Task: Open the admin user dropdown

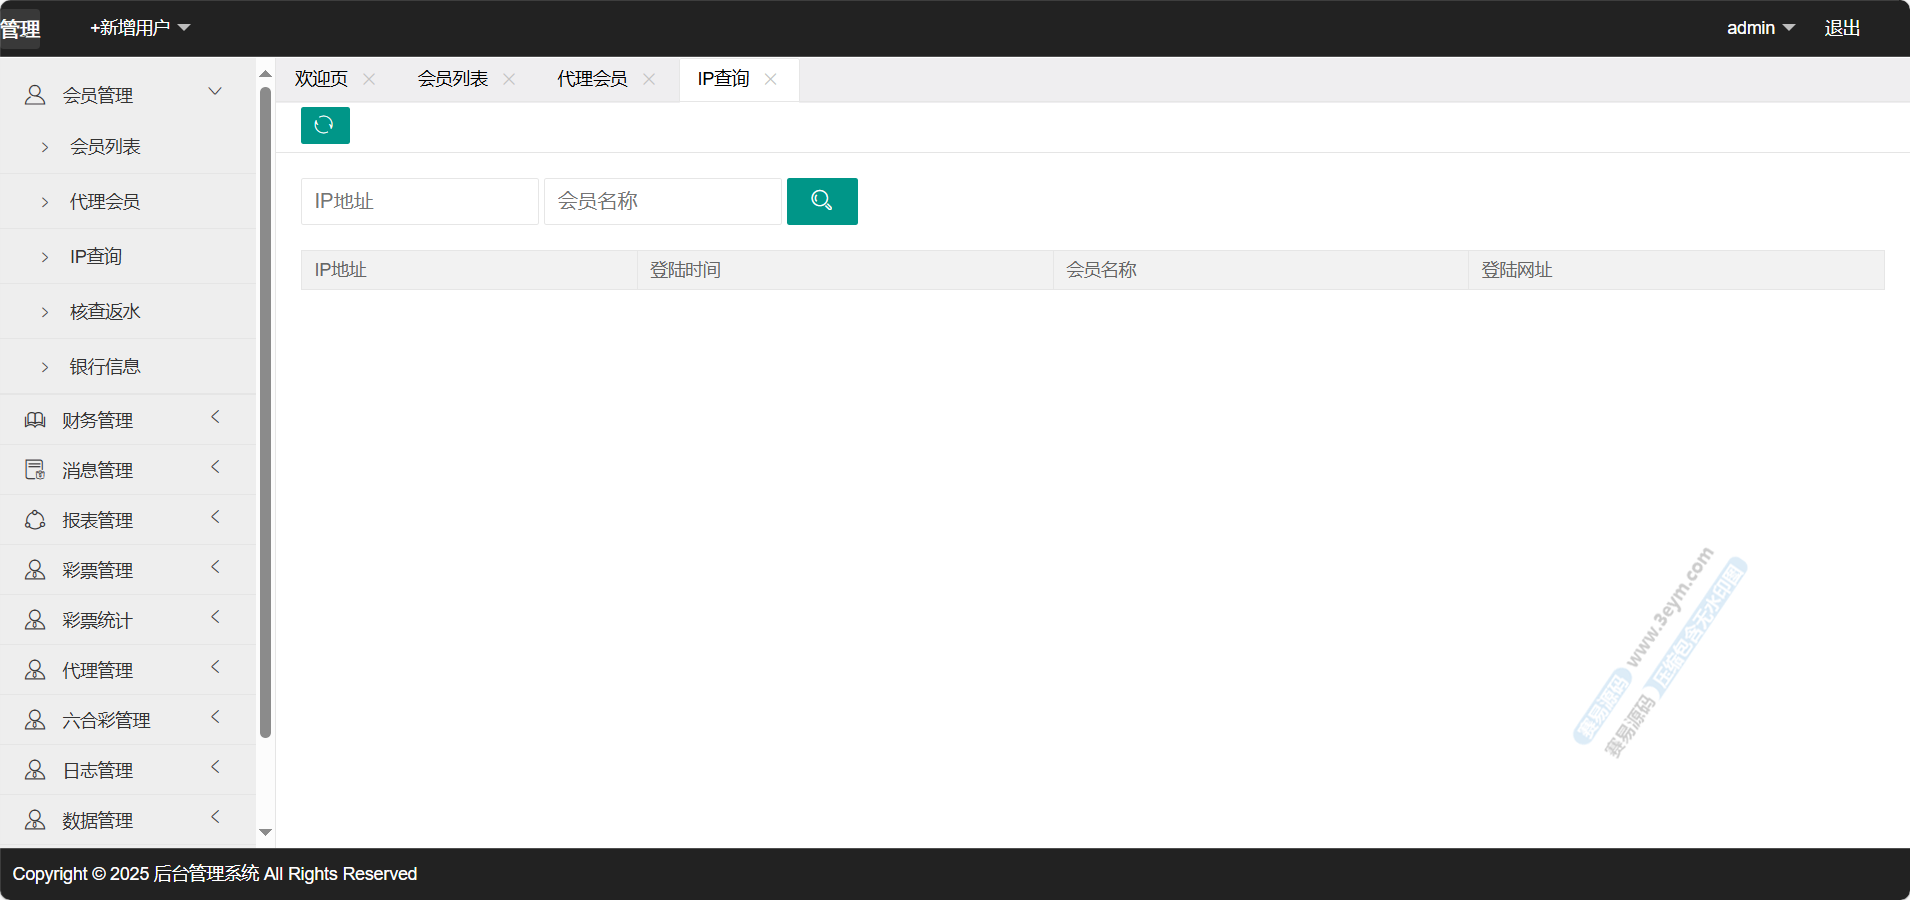Action: pos(1760,28)
